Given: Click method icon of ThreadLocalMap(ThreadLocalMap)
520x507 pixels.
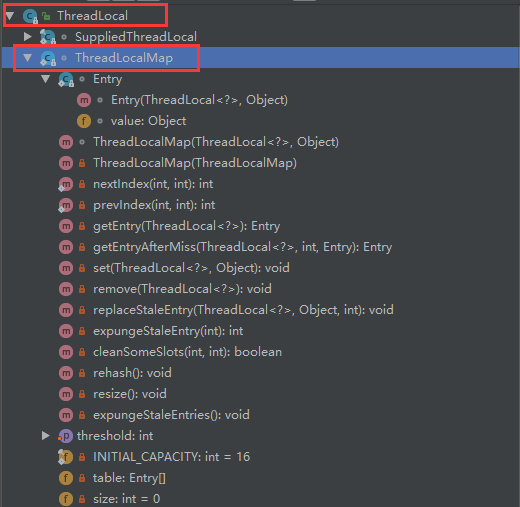Looking at the screenshot, I should tap(66, 163).
